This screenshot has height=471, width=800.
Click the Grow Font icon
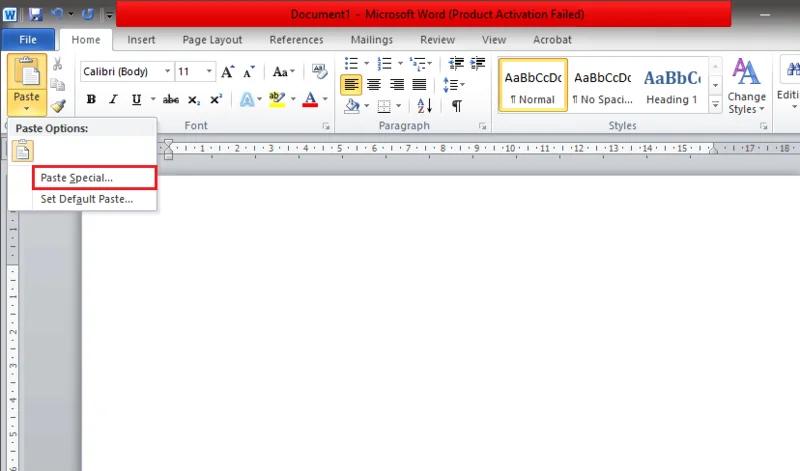[x=228, y=72]
